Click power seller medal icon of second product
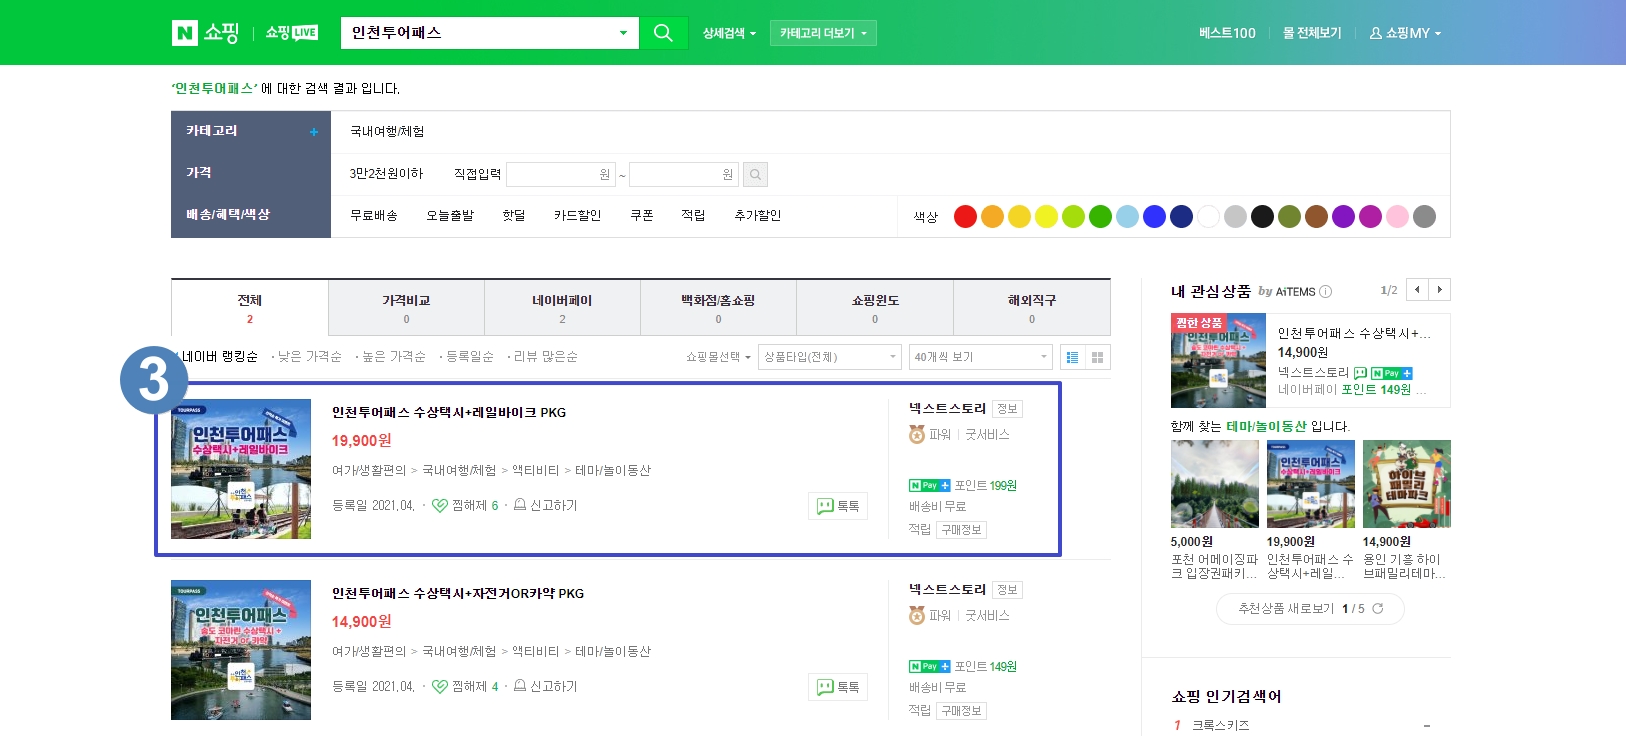 coord(916,616)
